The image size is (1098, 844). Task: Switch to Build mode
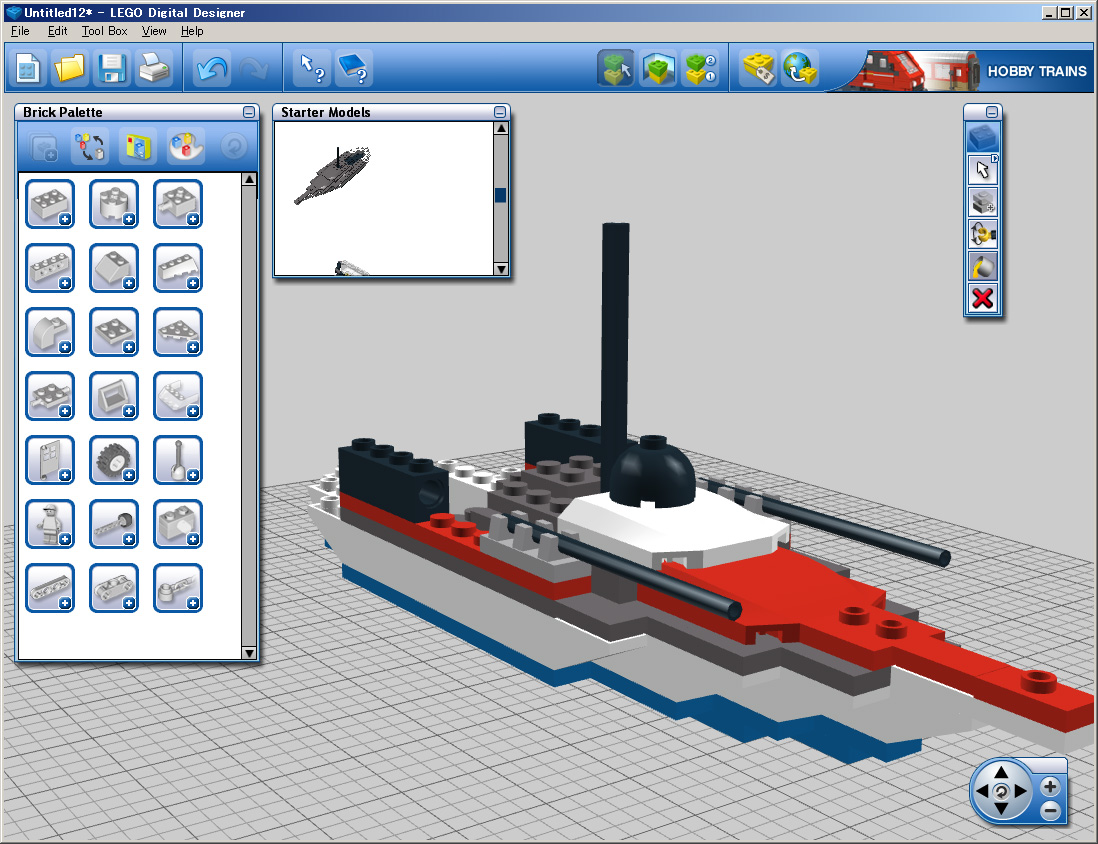pyautogui.click(x=616, y=69)
